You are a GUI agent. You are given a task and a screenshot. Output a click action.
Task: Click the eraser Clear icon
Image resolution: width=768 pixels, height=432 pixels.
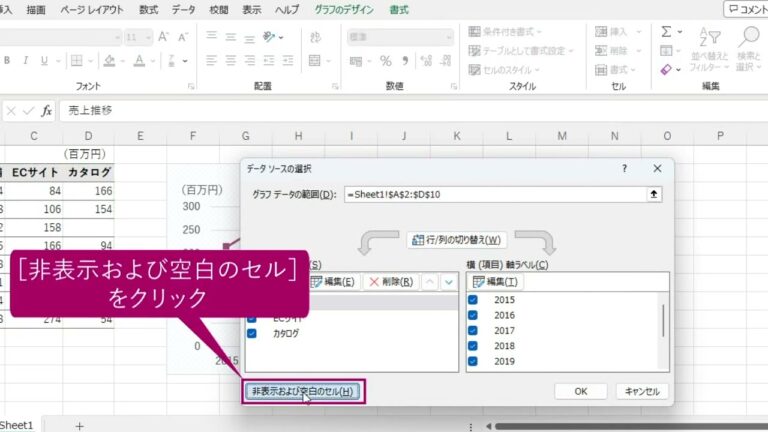pyautogui.click(x=666, y=70)
